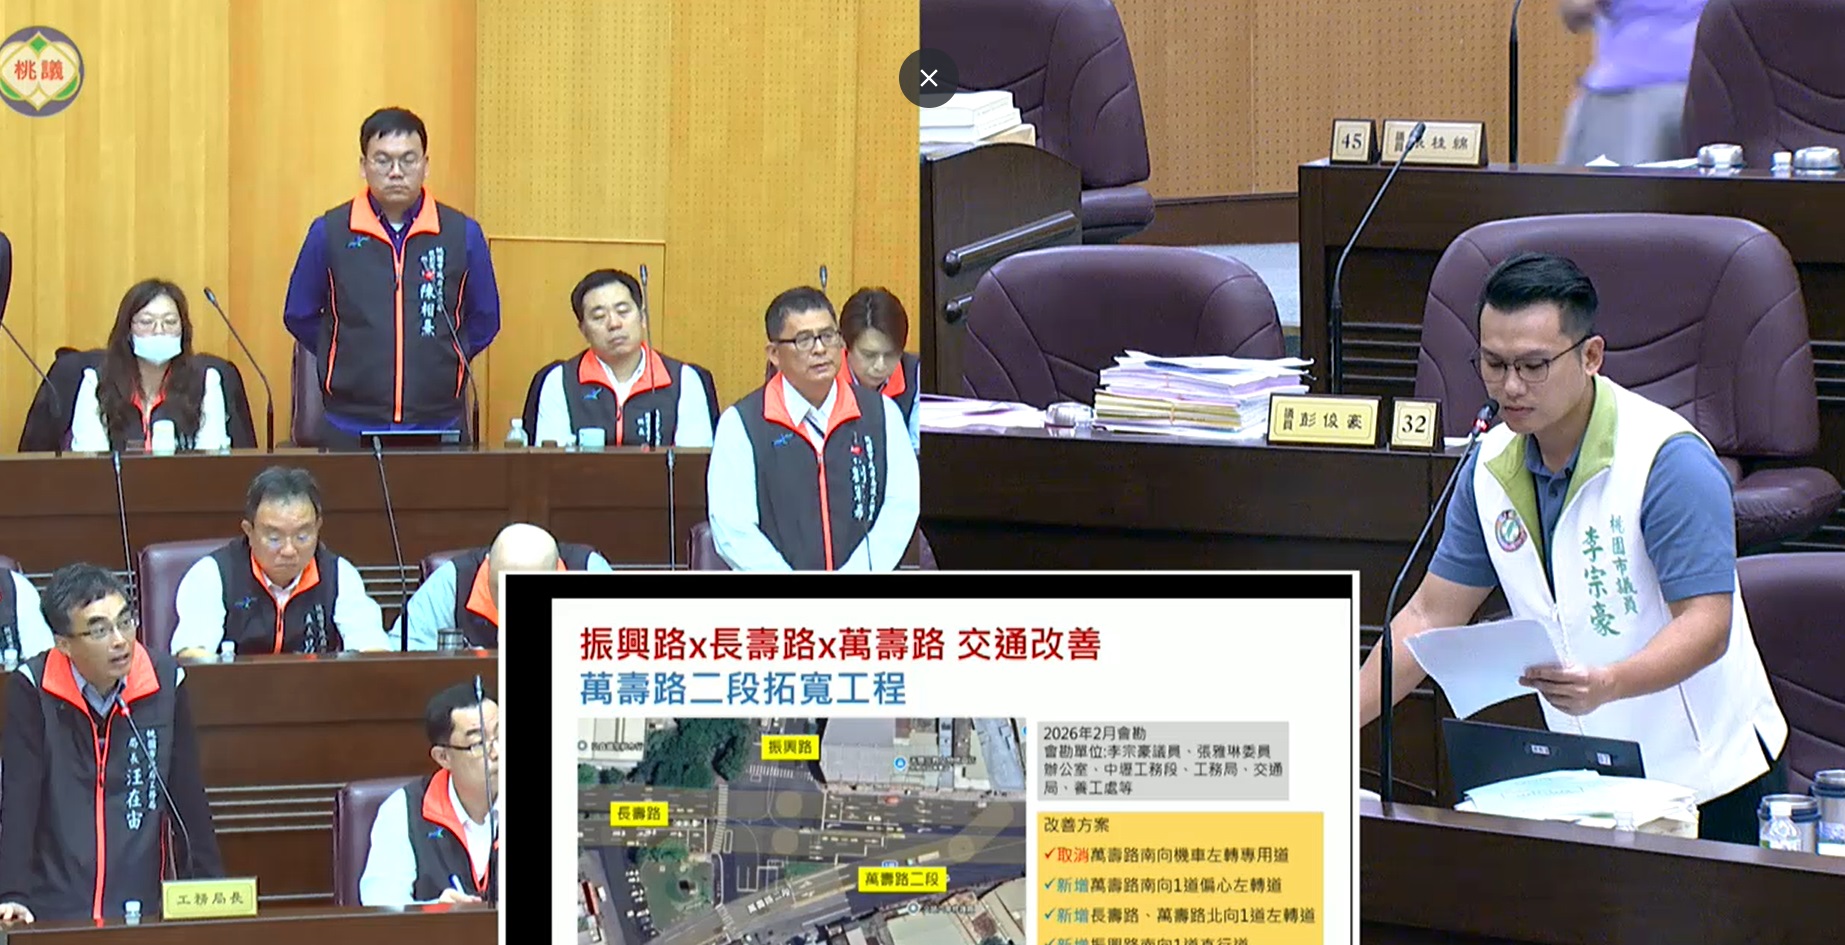1845x945 pixels.
Task: Click the 工務局長 desk nameplate
Action: click(210, 898)
